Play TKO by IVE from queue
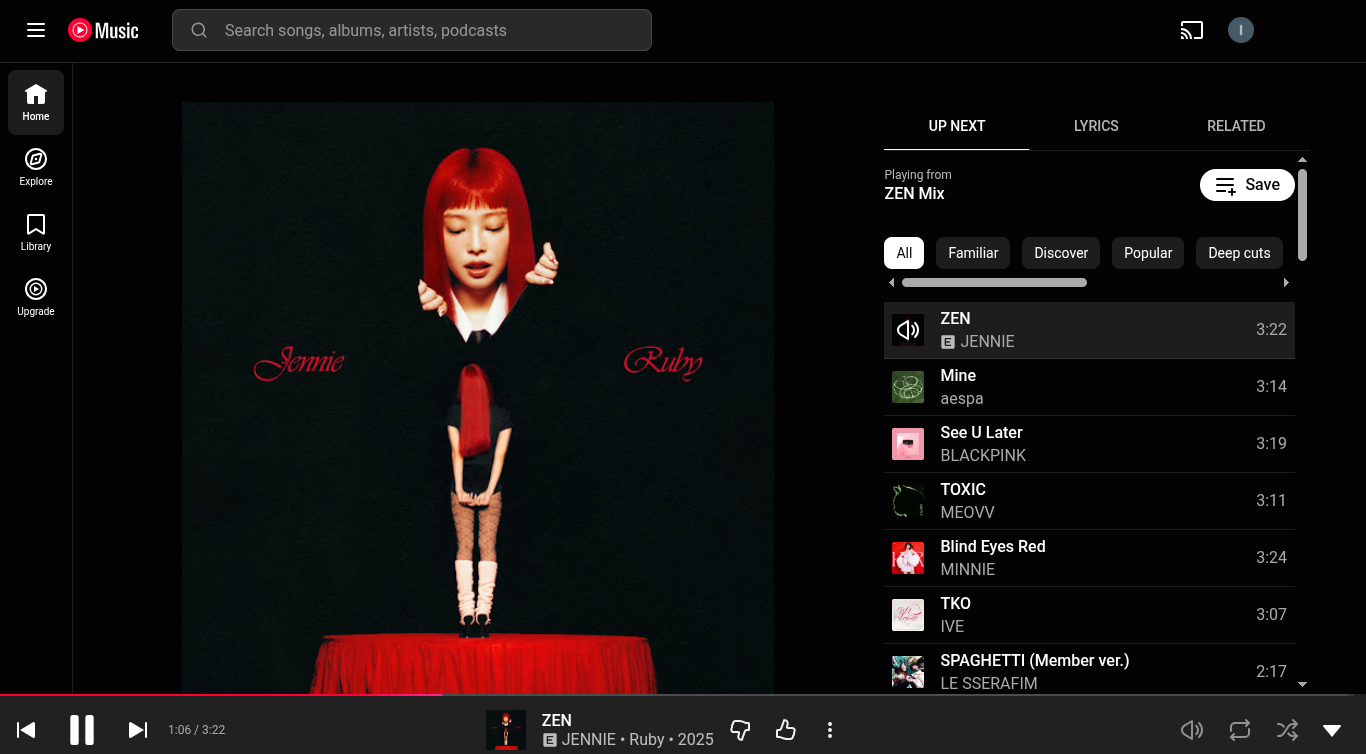The image size is (1366, 754). tap(1089, 615)
